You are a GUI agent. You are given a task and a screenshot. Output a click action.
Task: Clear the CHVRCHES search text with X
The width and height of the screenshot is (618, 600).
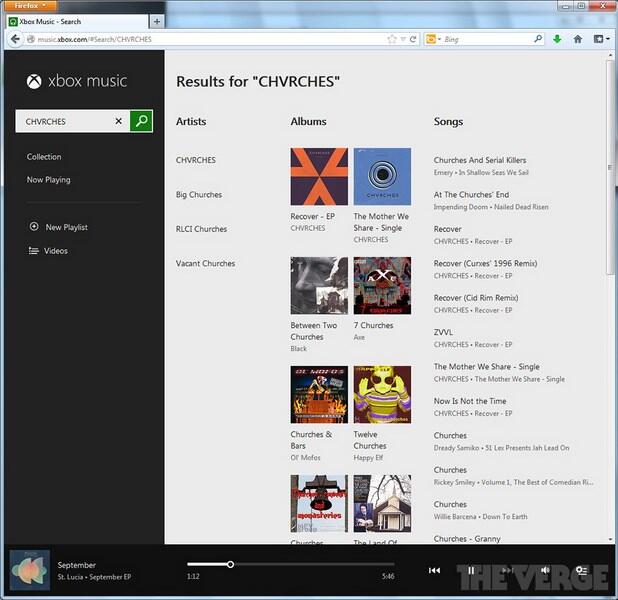tap(118, 121)
